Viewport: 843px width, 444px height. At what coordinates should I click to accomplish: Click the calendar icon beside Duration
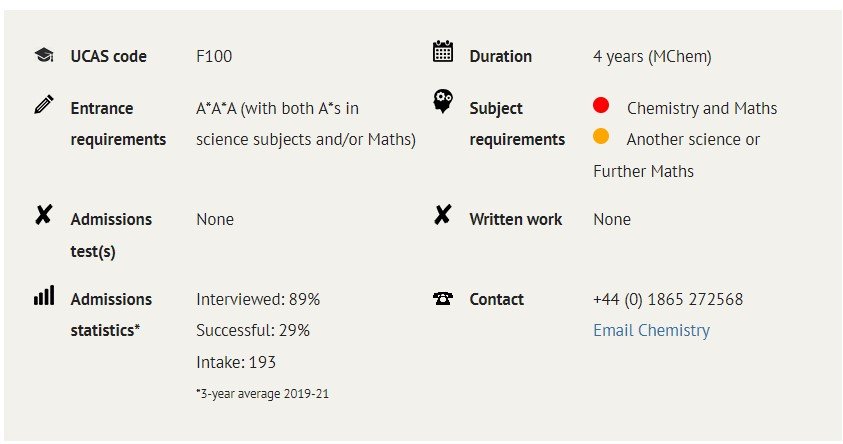[x=443, y=51]
